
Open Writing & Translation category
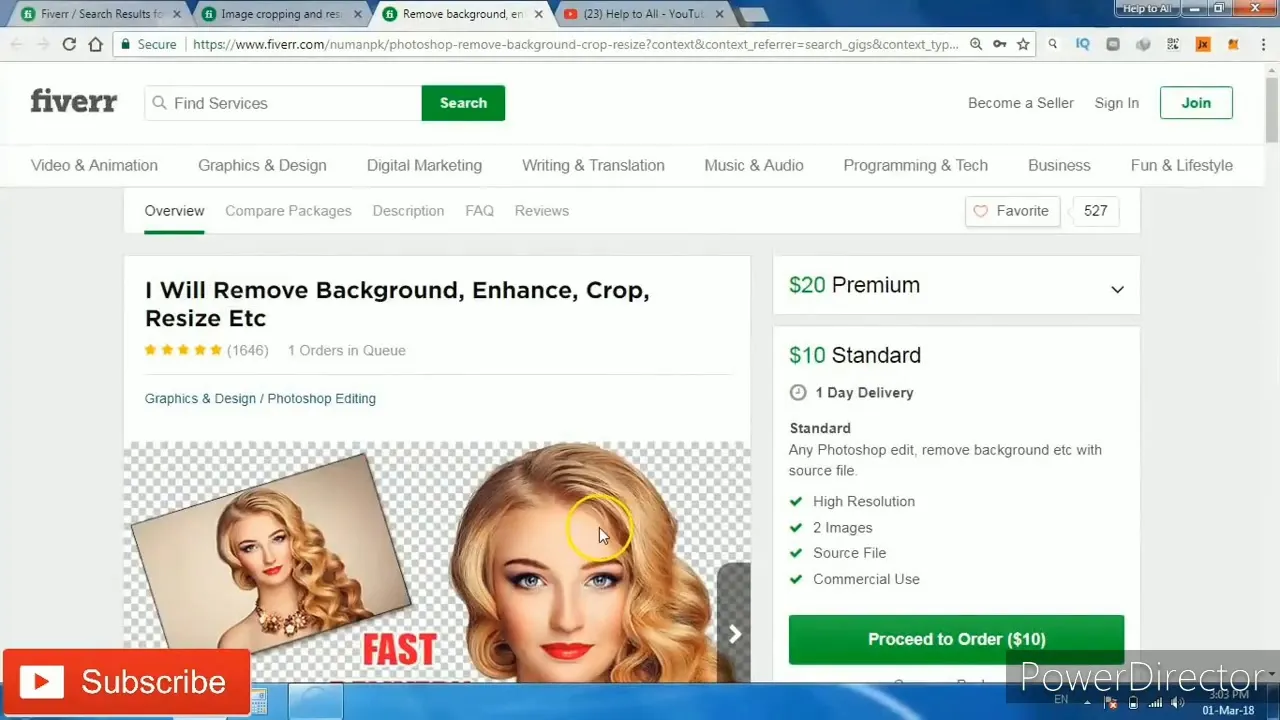point(593,165)
